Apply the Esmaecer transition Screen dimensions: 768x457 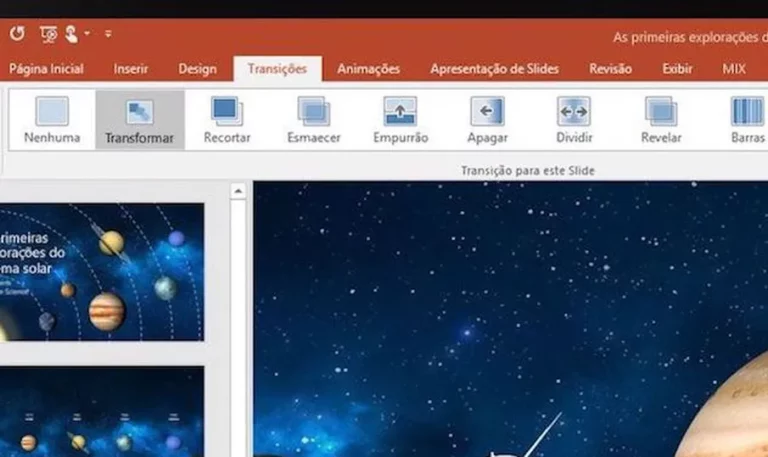314,120
